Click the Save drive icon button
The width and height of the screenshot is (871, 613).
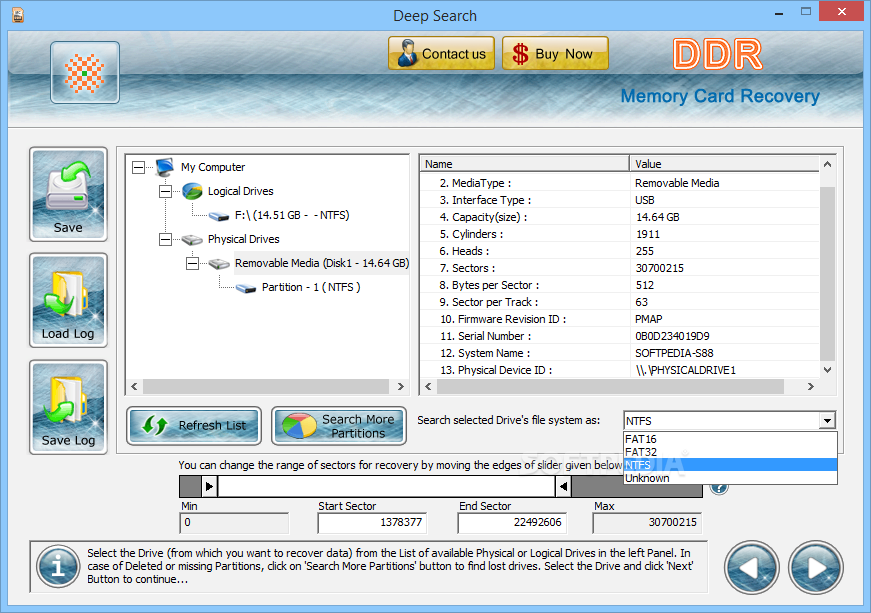click(x=68, y=194)
